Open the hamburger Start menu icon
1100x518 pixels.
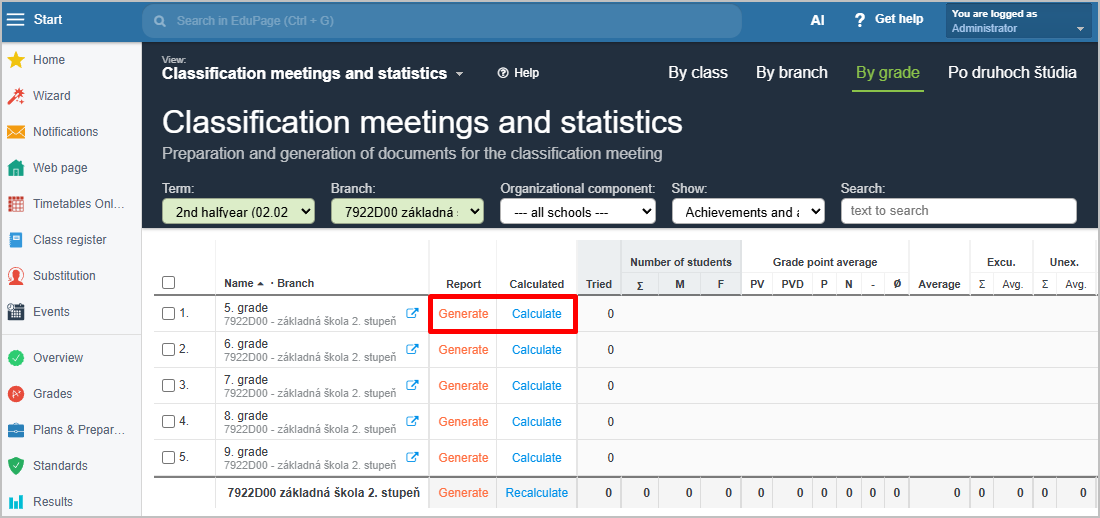(x=16, y=20)
